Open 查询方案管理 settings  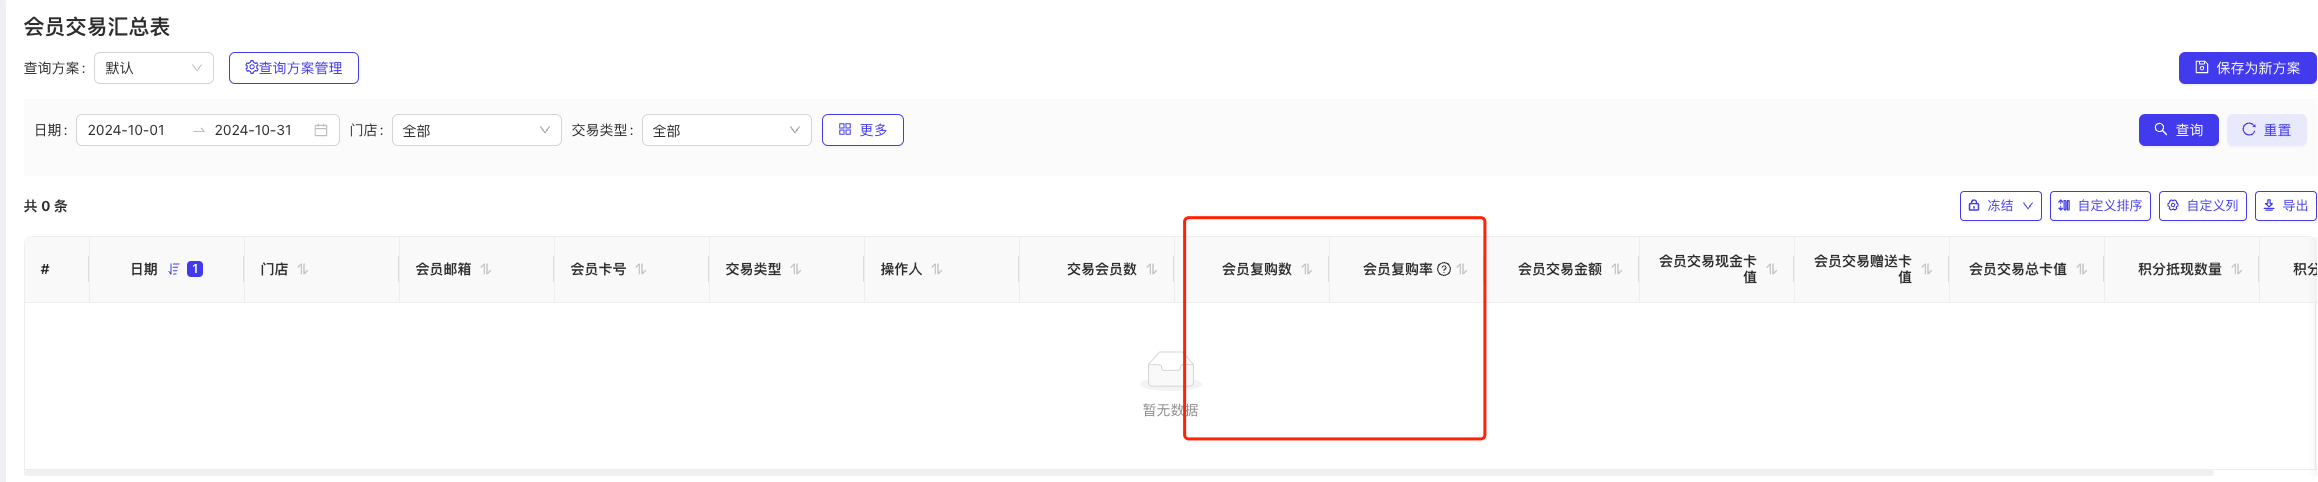click(x=294, y=68)
